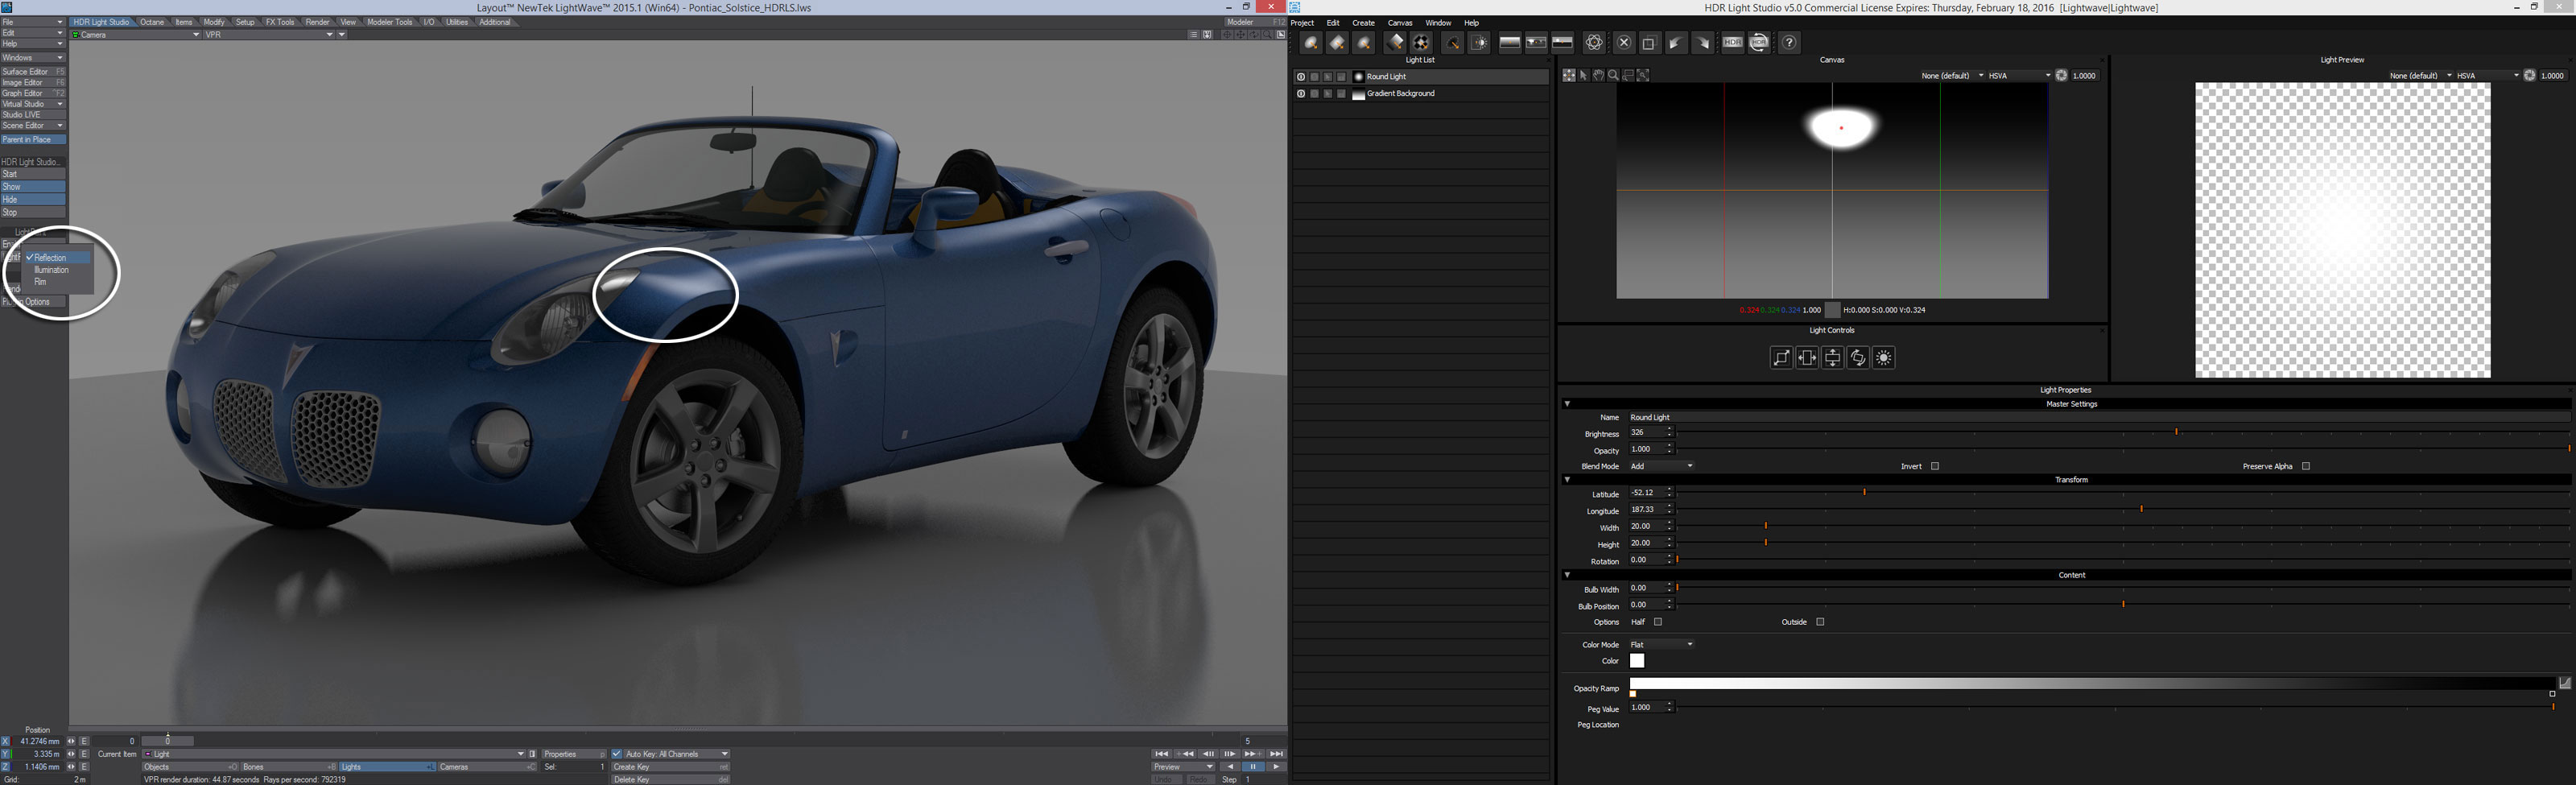This screenshot has width=2576, height=785.
Task: Click the first background strip icon after the sun icon
Action: (1510, 42)
